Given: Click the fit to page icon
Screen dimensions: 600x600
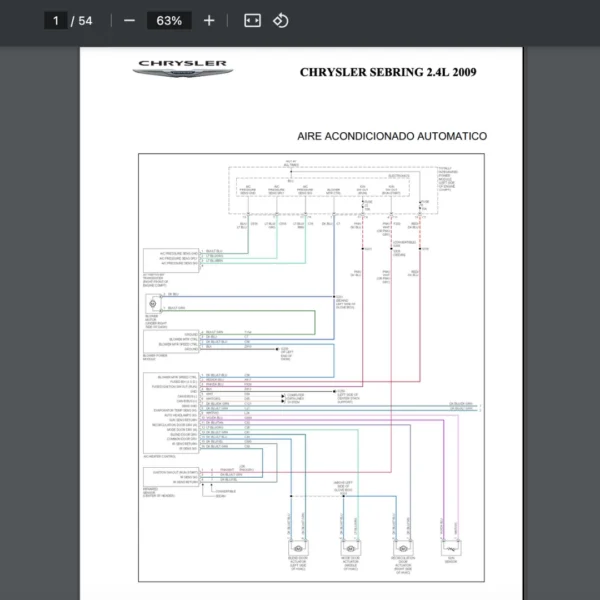Looking at the screenshot, I should [252, 20].
